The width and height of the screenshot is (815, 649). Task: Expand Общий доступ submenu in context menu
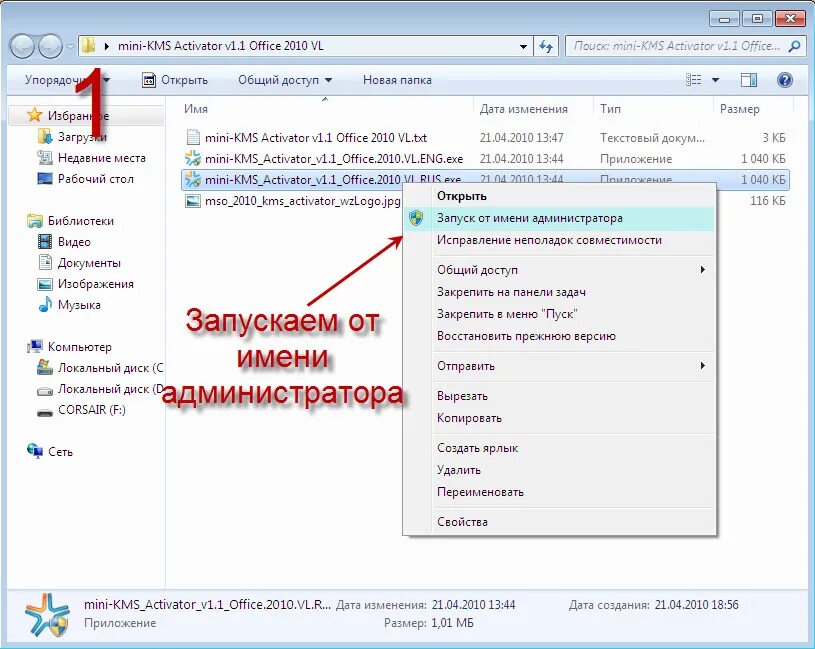click(559, 270)
